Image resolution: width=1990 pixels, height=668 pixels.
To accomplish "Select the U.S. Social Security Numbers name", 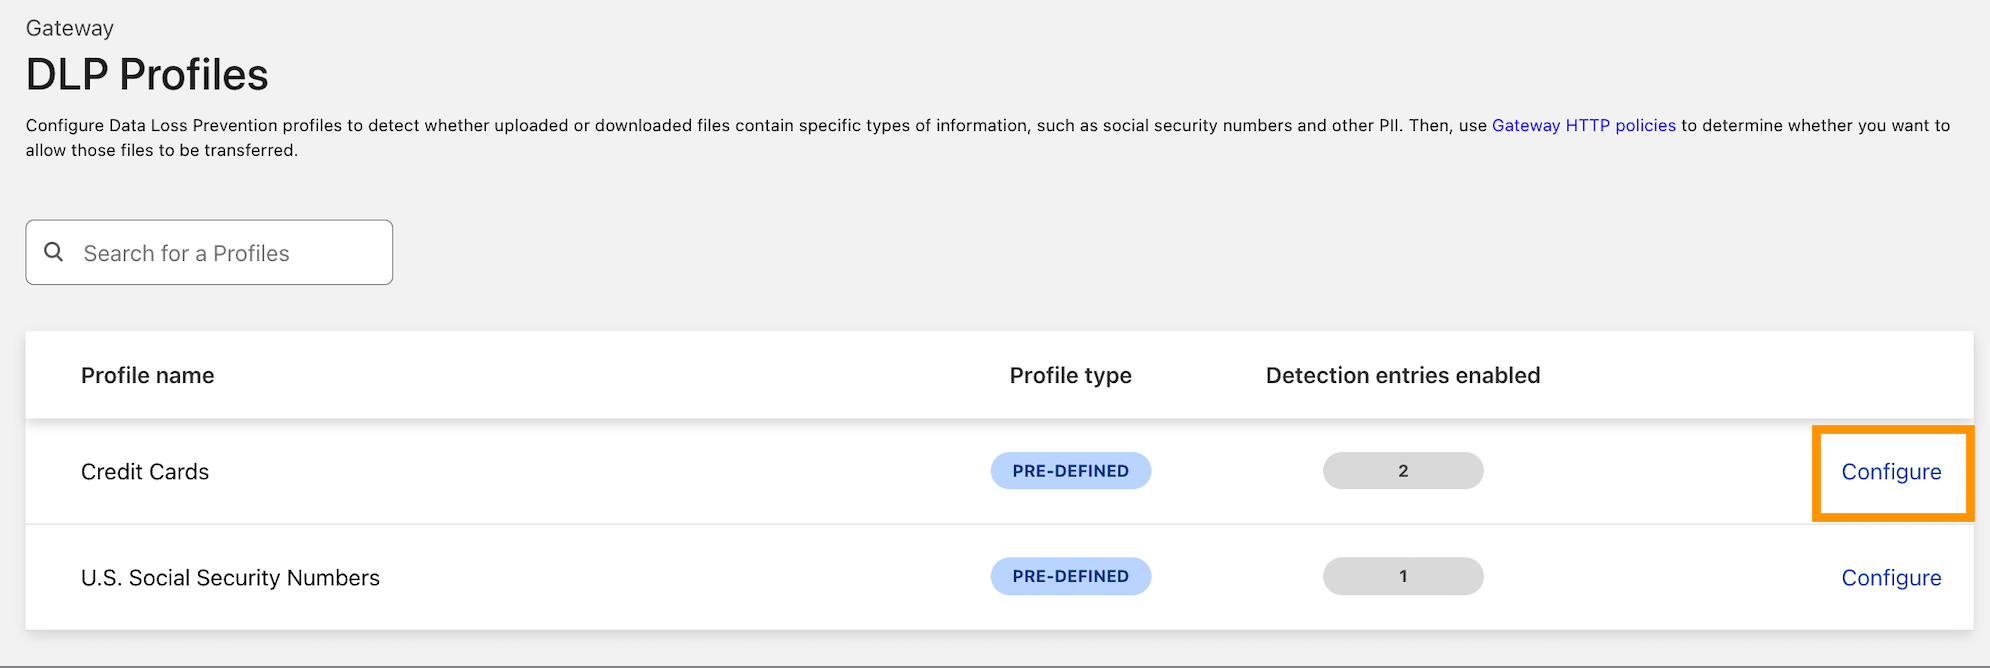I will click(230, 578).
